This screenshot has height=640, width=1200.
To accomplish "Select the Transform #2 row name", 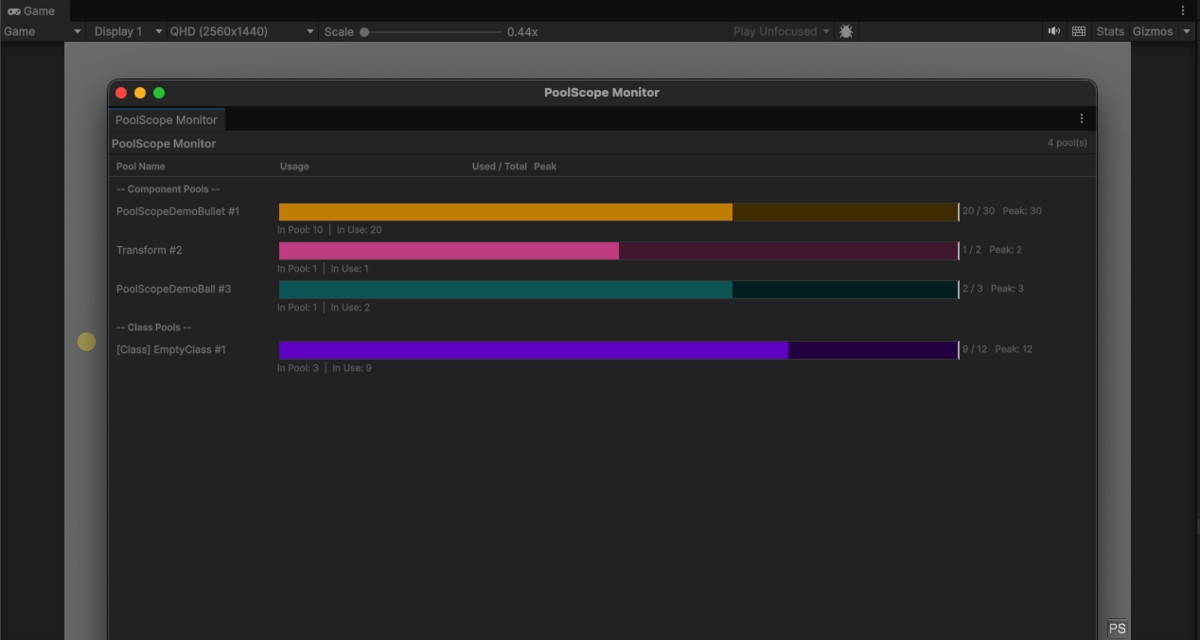I will tap(149, 250).
